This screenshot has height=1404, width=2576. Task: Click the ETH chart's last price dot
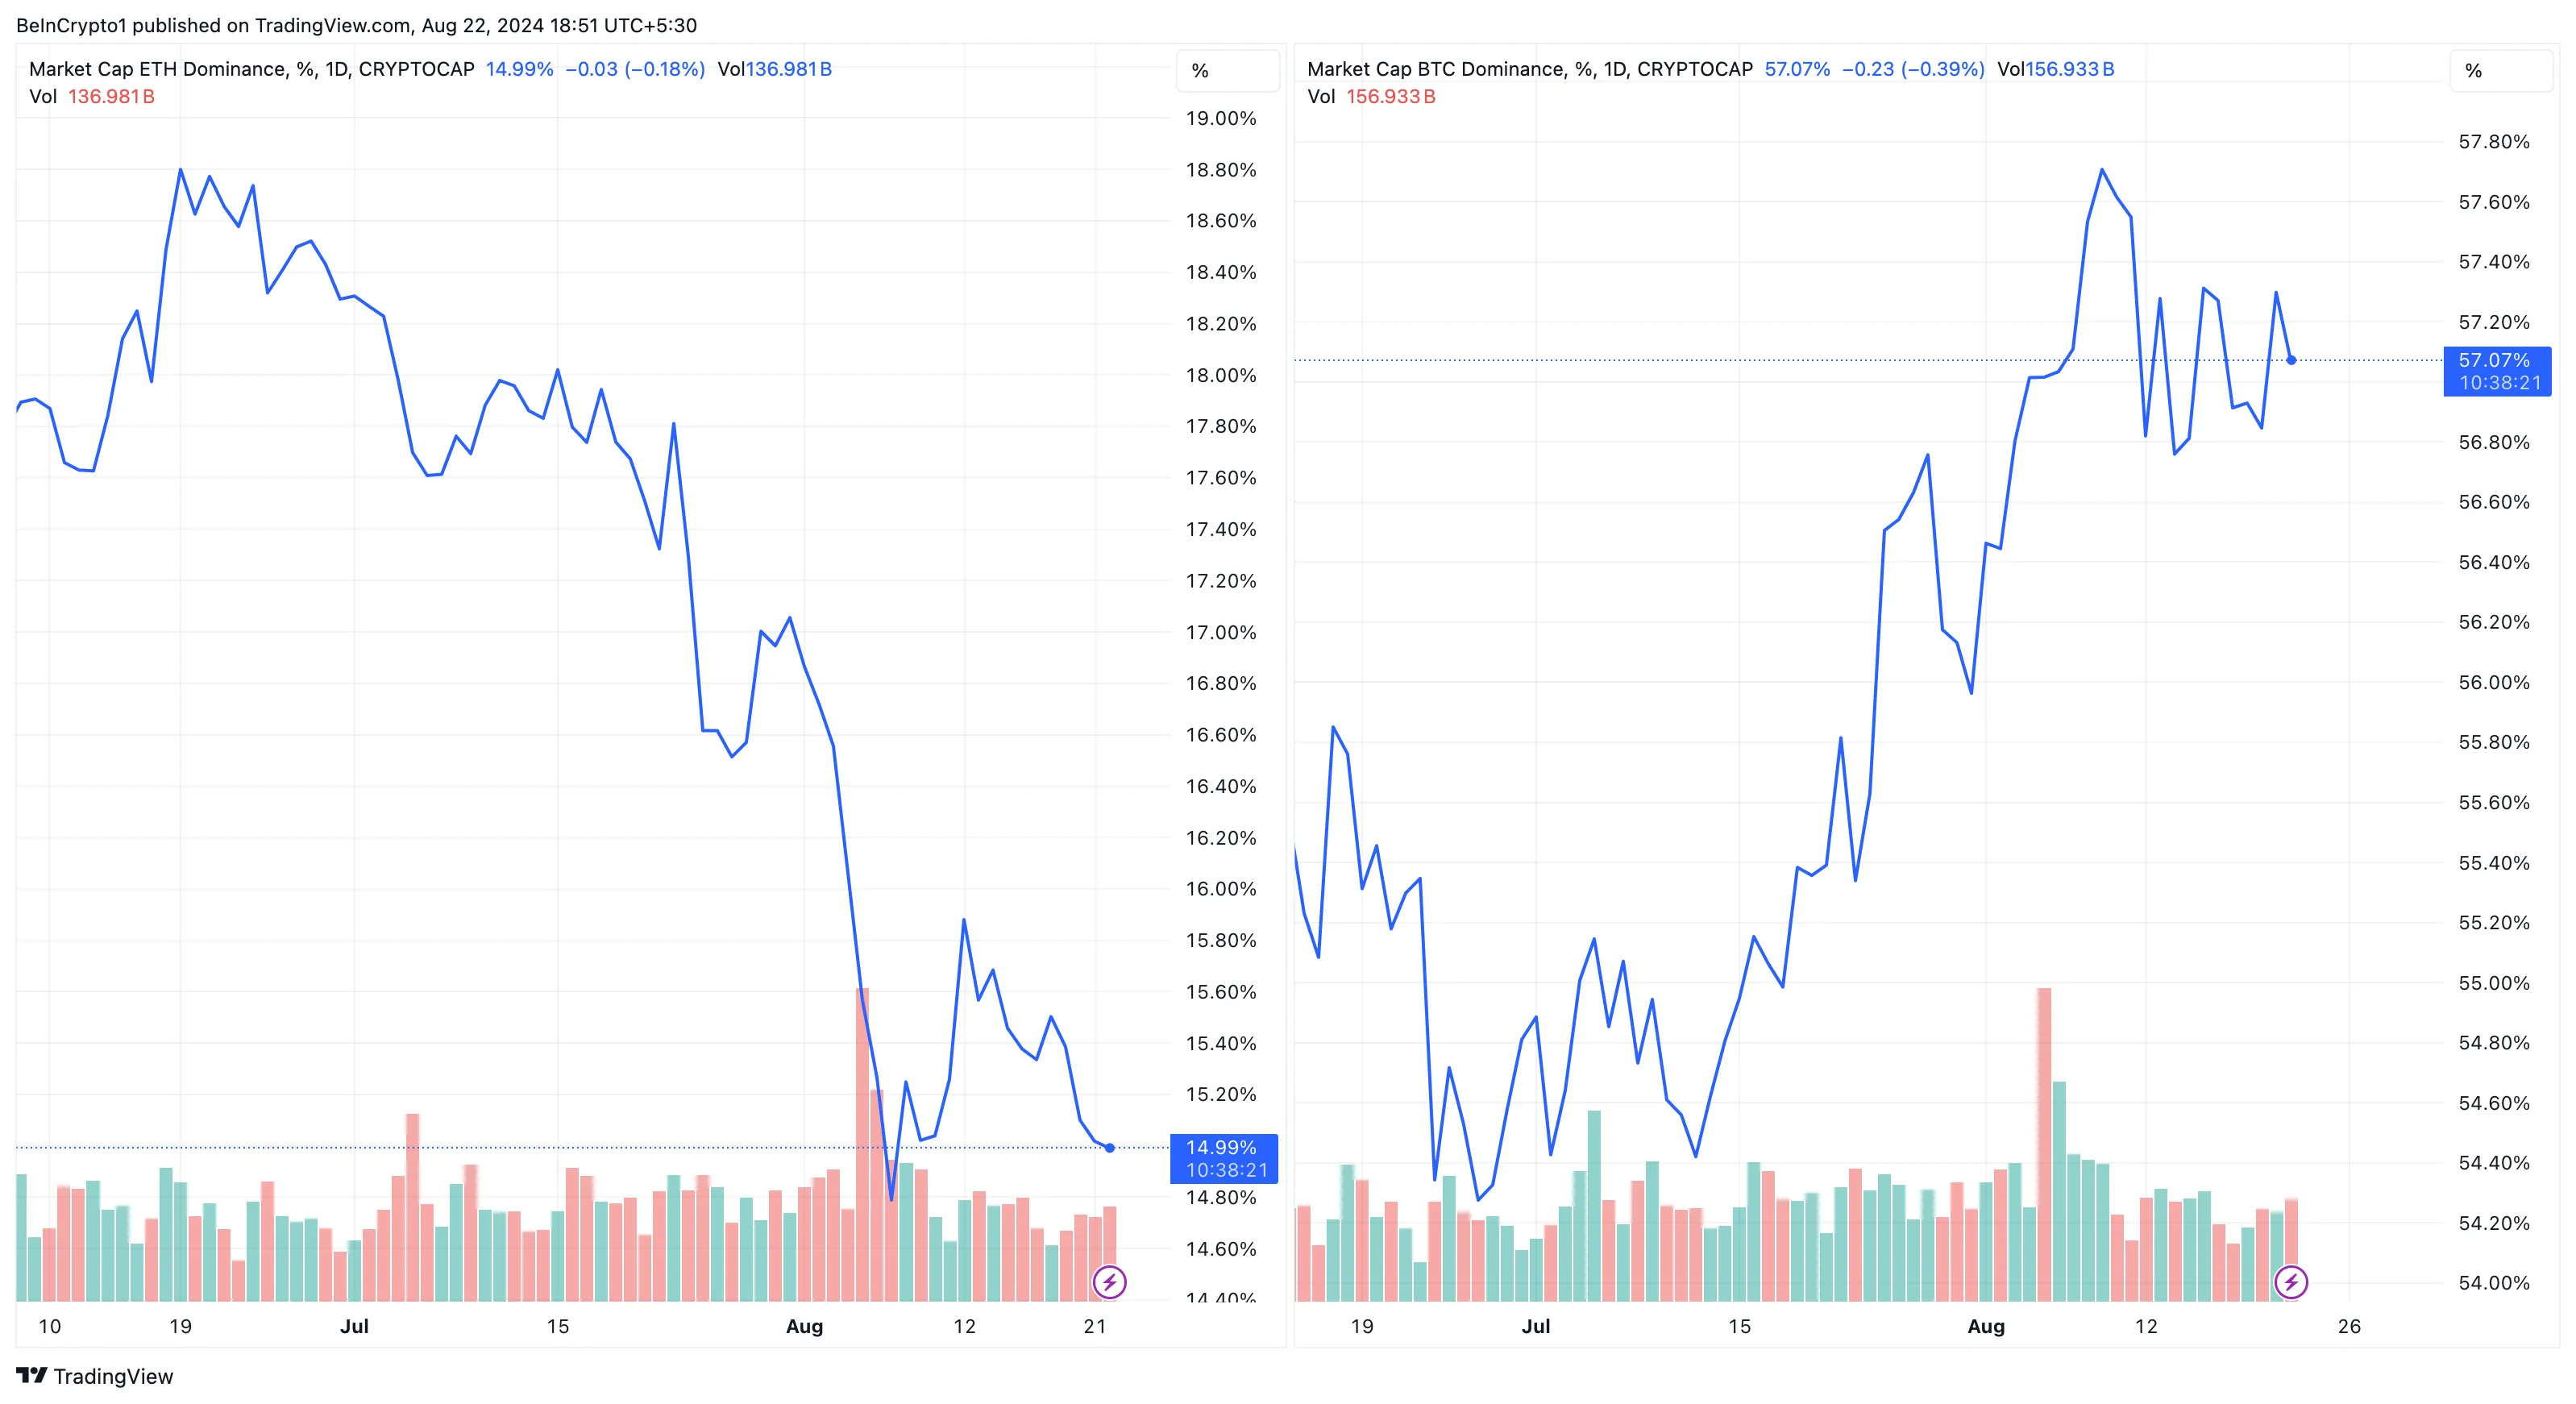pos(1110,1147)
